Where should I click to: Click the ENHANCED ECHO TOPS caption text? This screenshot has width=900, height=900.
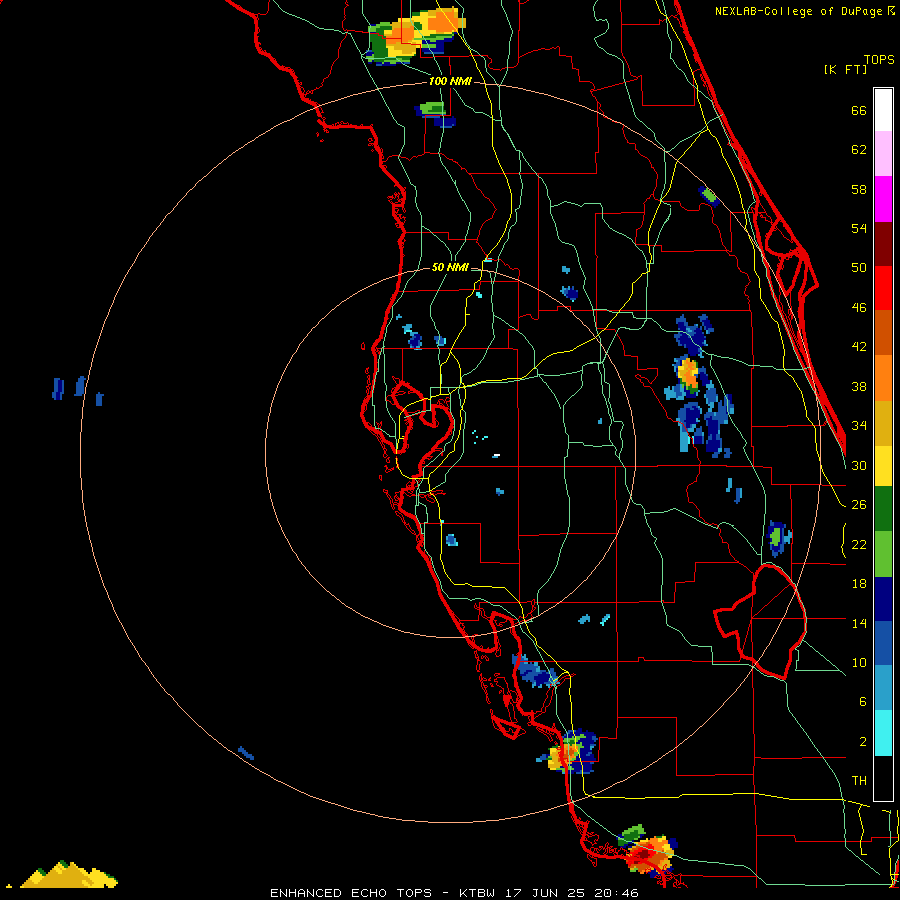point(351,893)
